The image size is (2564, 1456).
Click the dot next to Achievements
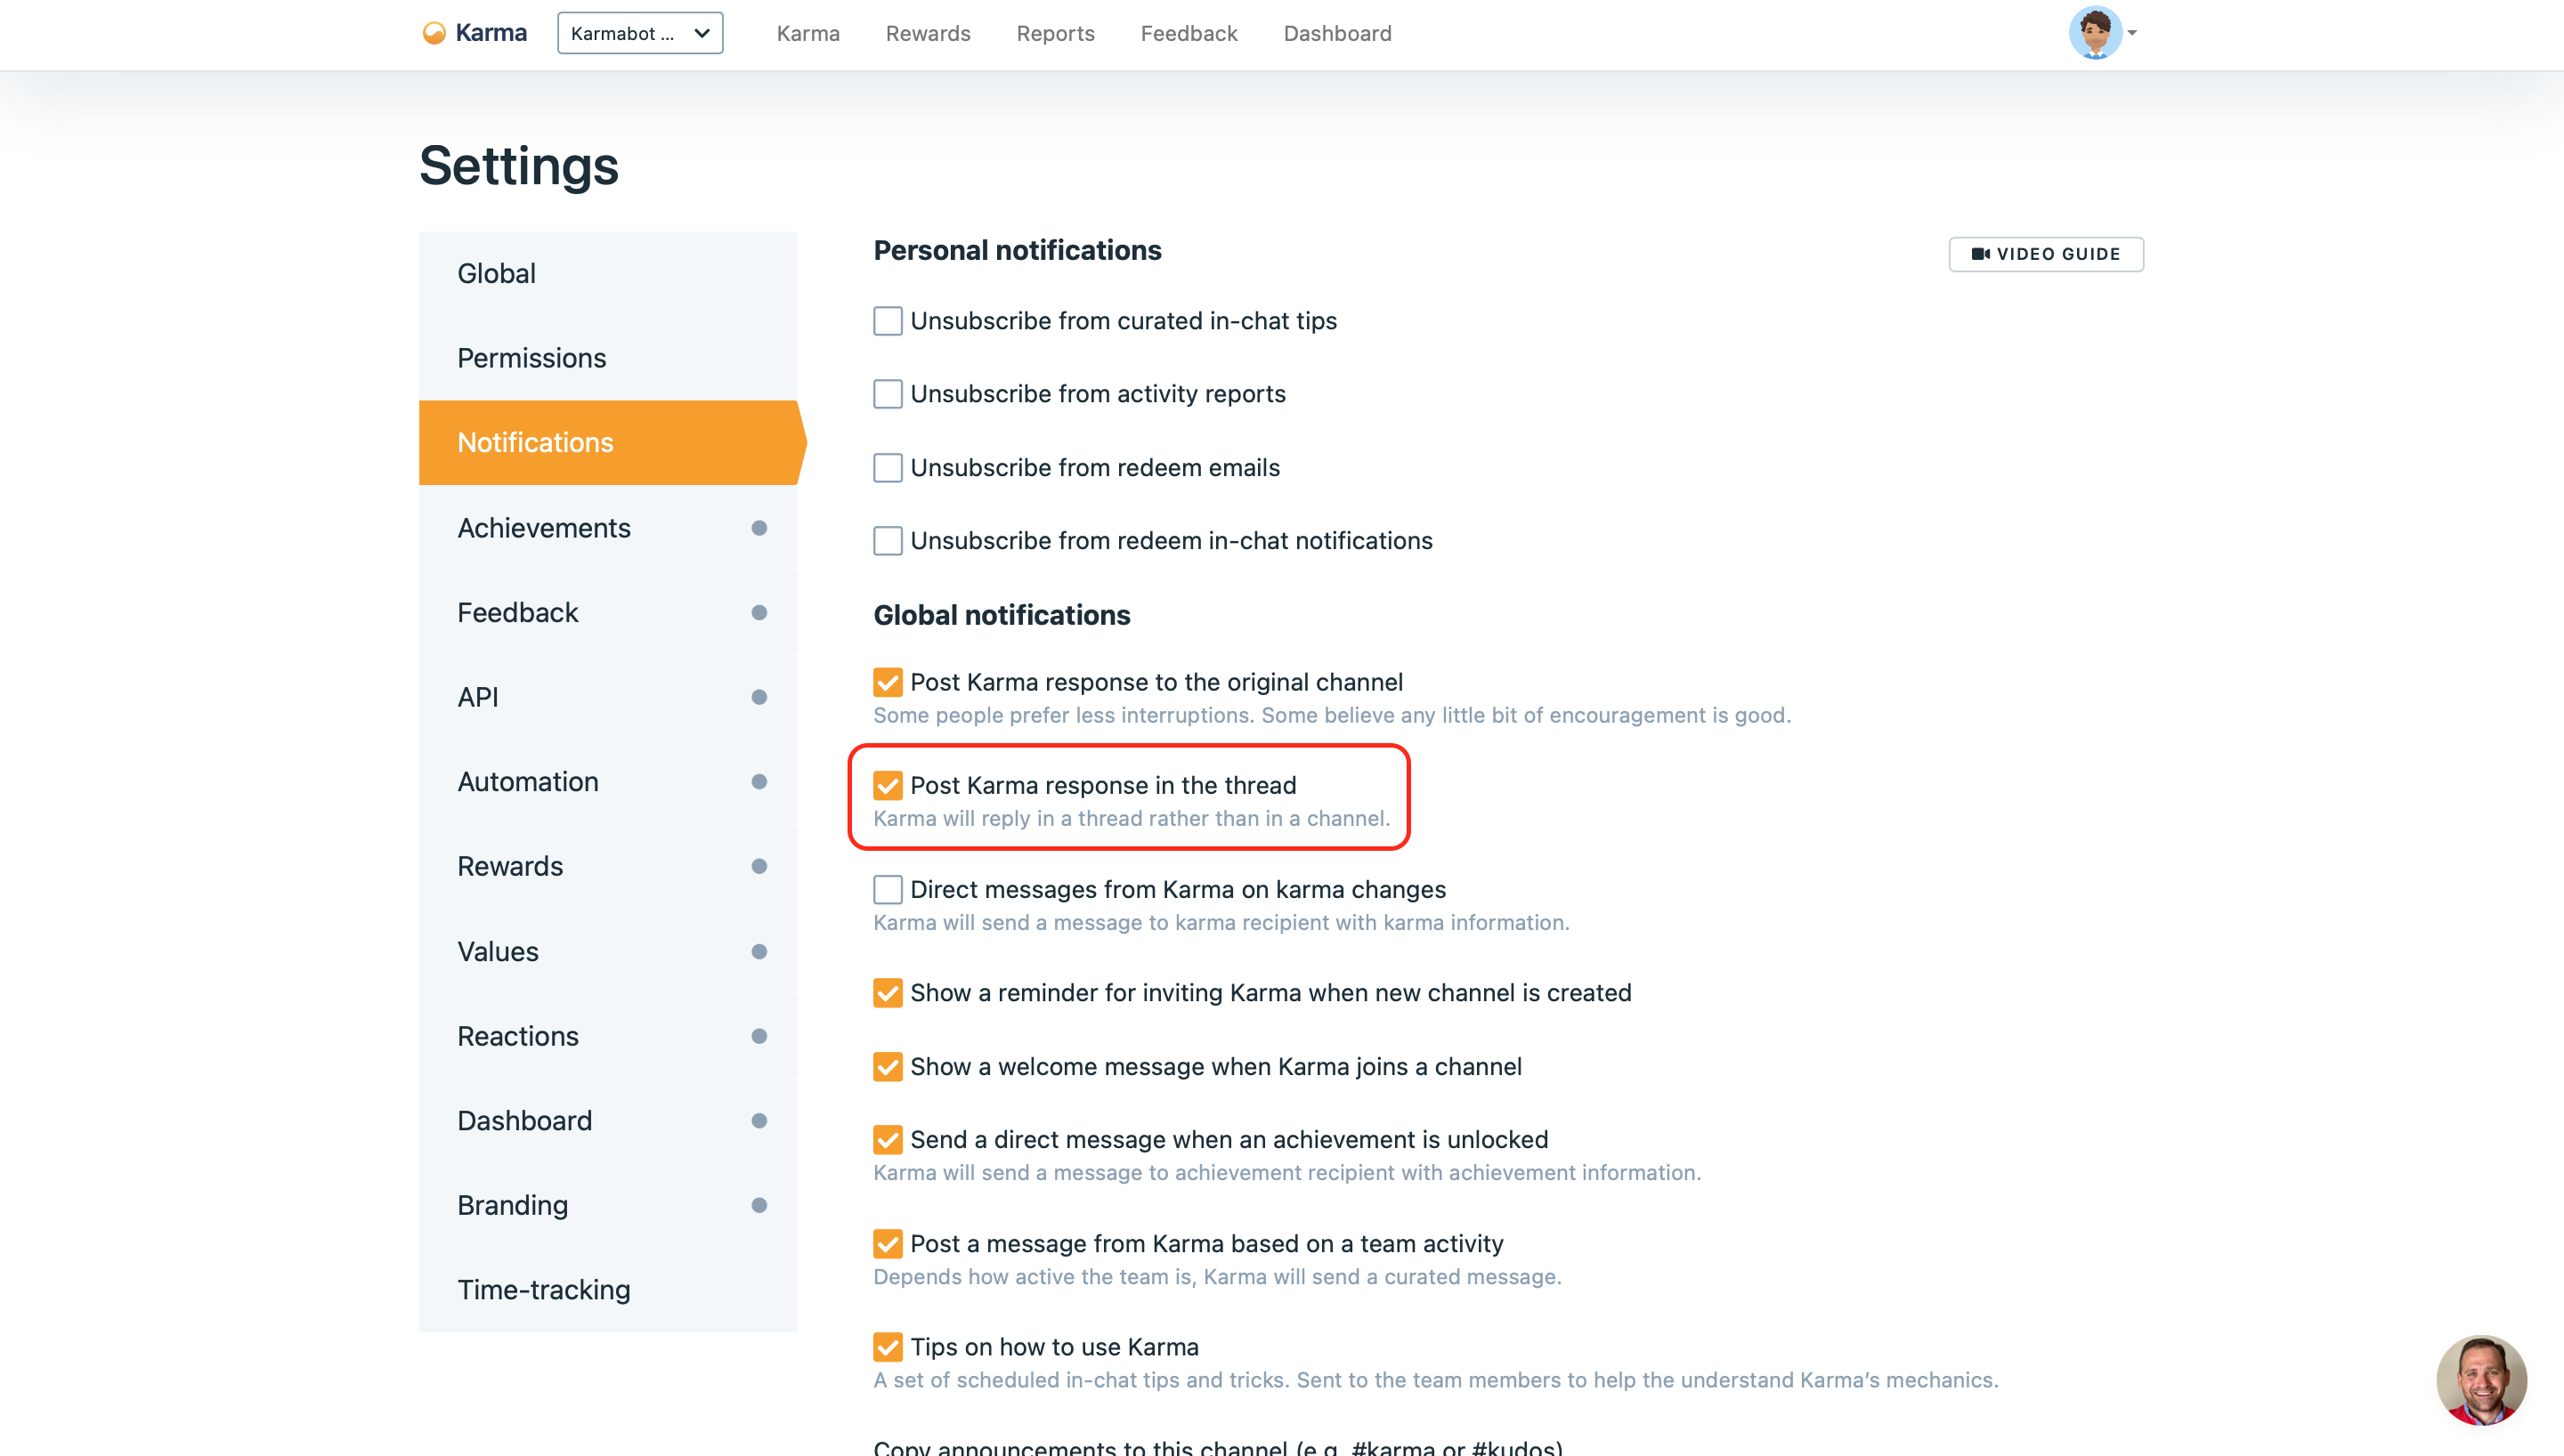759,528
